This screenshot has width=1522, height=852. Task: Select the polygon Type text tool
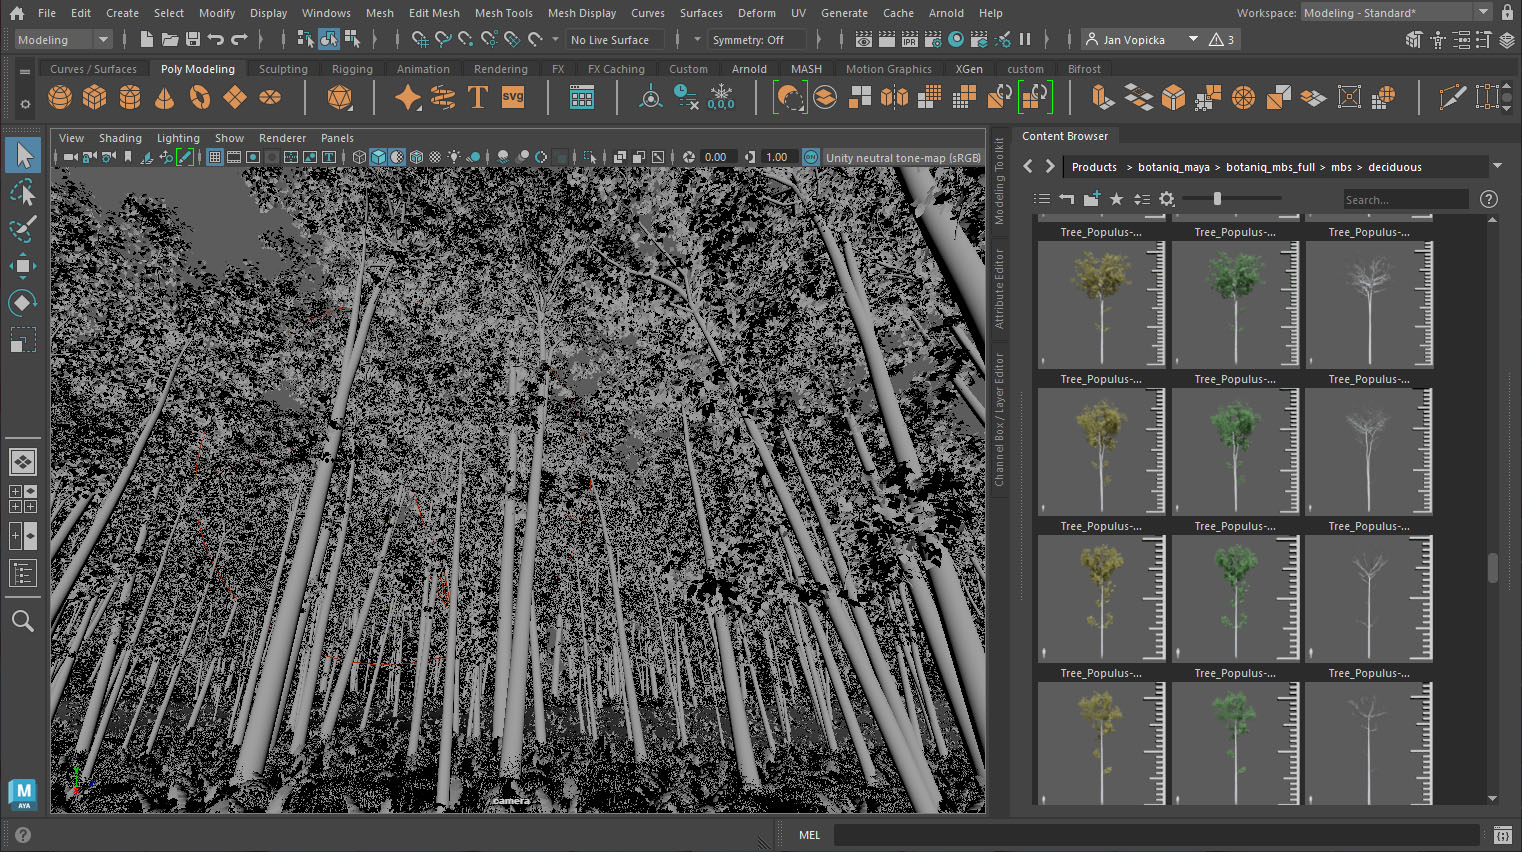point(478,98)
